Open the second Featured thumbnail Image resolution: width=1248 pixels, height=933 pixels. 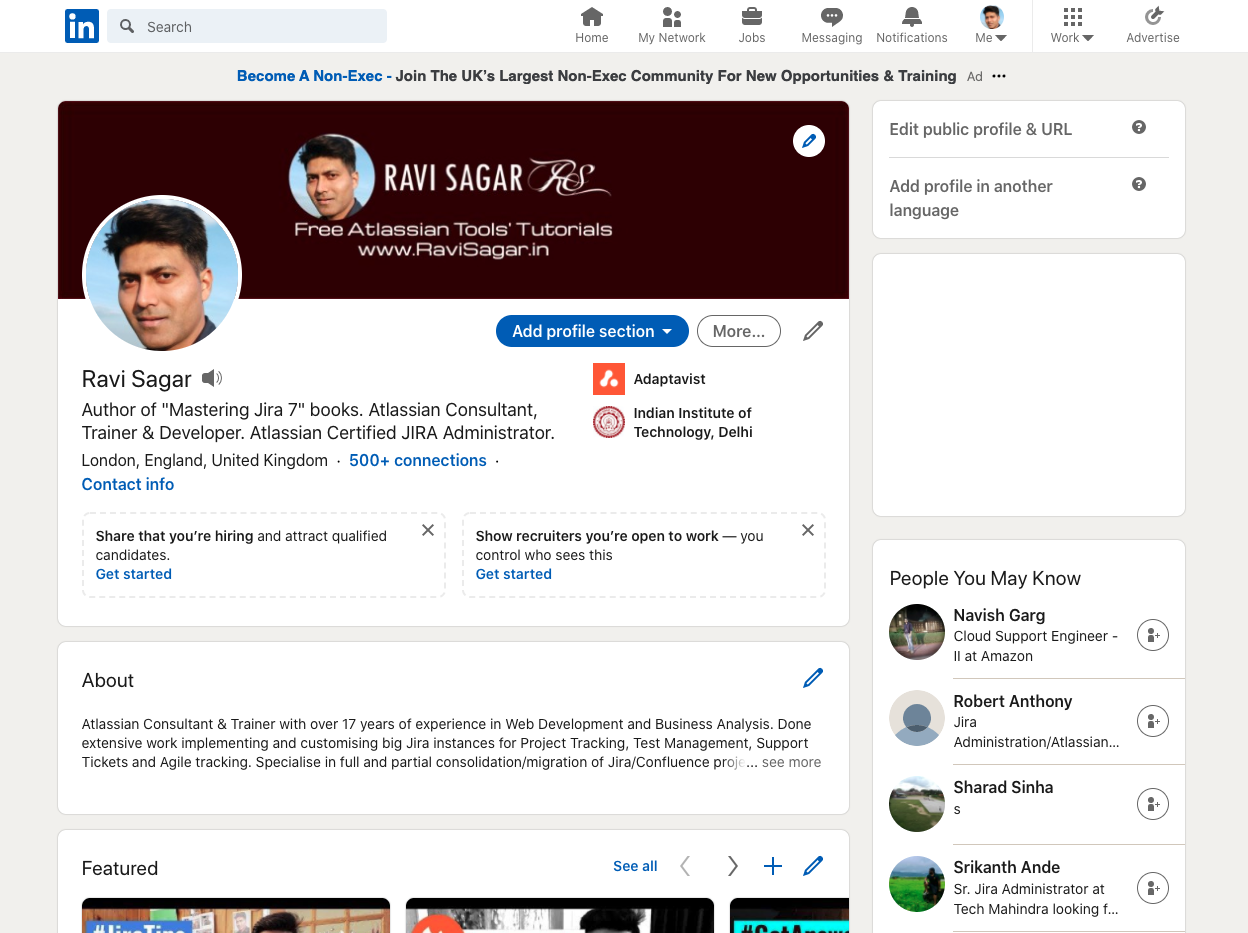(560, 915)
